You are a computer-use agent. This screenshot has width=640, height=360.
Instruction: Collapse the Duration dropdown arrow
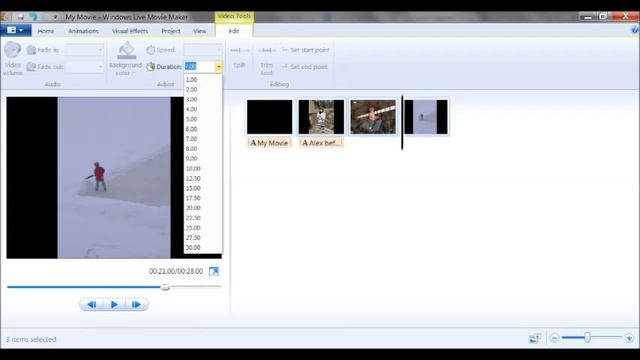click(219, 67)
